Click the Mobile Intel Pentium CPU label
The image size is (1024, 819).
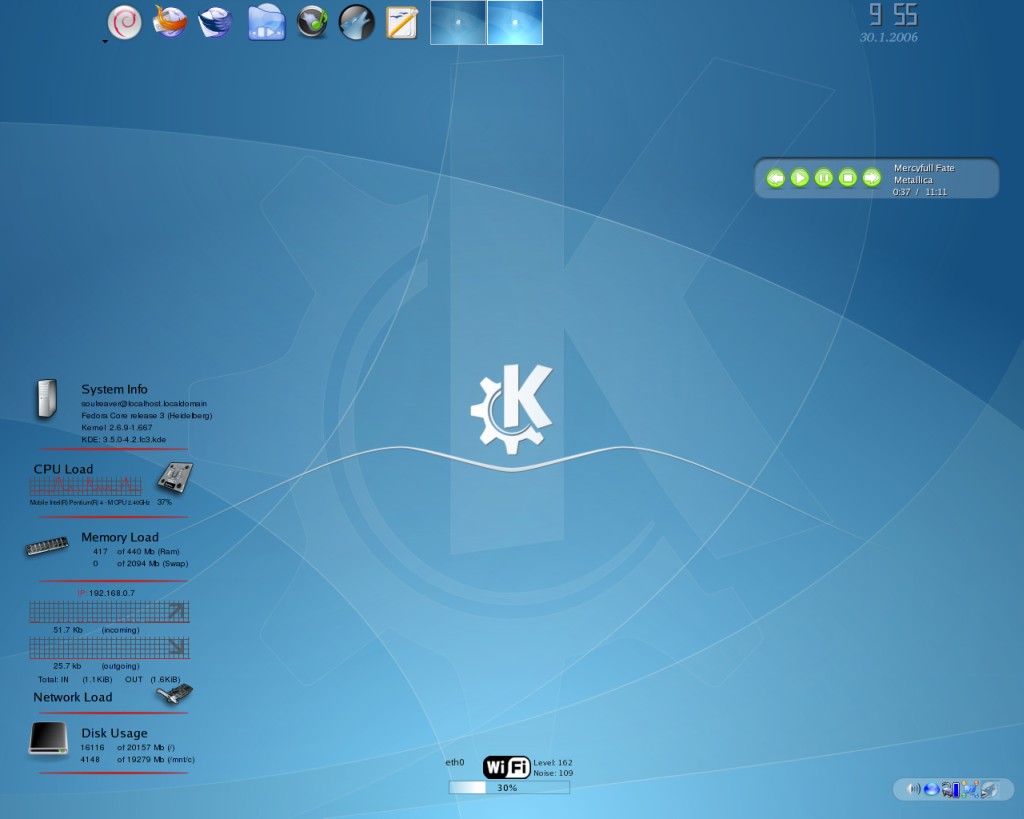pyautogui.click(x=89, y=502)
